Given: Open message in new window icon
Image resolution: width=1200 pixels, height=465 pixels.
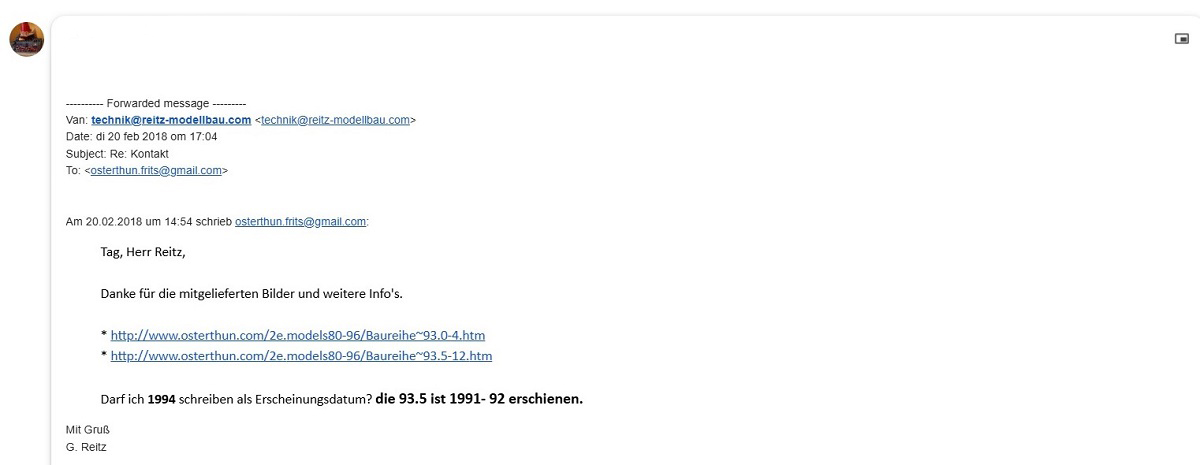Looking at the screenshot, I should pos(1181,38).
